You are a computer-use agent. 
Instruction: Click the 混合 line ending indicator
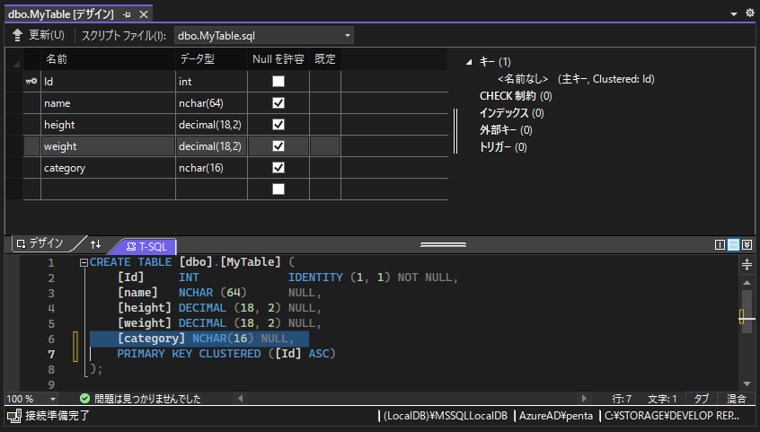(736, 399)
